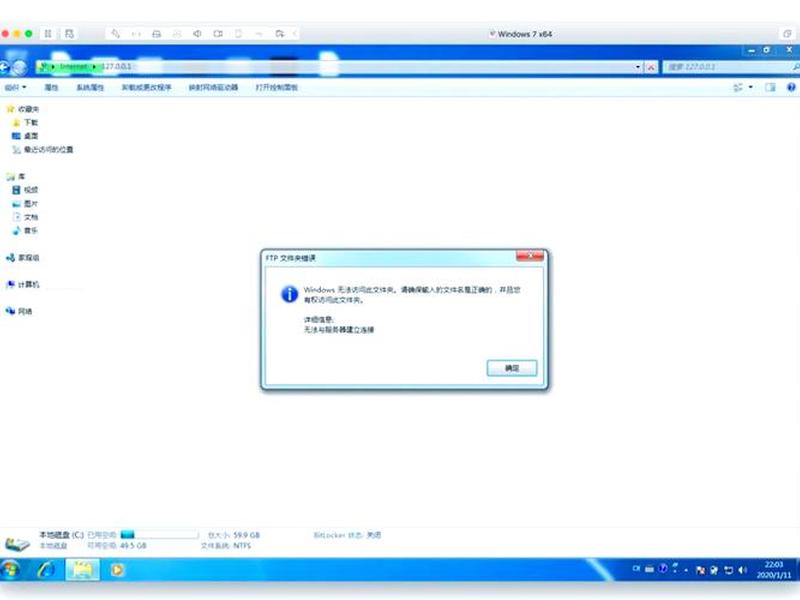Click 打开控制面板 in the toolbar
Viewport: 800px width, 600px height.
click(x=277, y=87)
